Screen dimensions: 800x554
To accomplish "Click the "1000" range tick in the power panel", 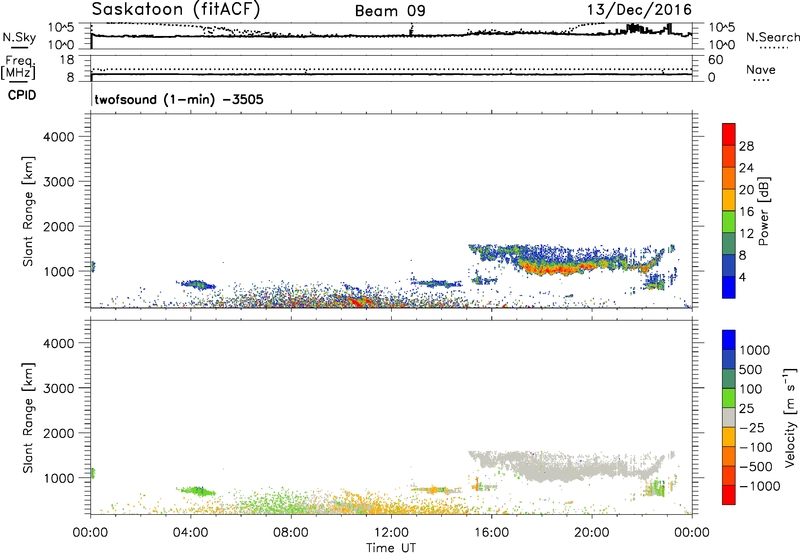I will coord(58,271).
